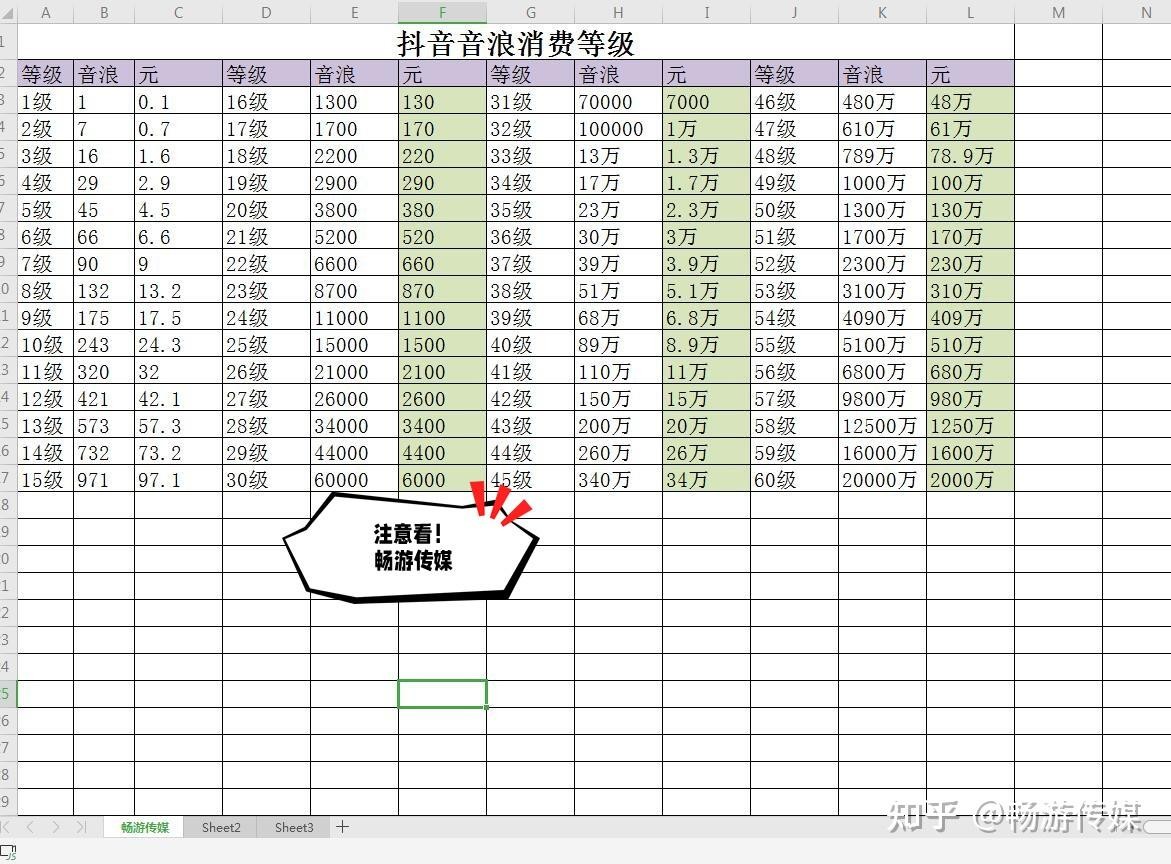Go to the previous sheet with the left arrow
Screen dimensions: 1171x864
[x=31, y=827]
